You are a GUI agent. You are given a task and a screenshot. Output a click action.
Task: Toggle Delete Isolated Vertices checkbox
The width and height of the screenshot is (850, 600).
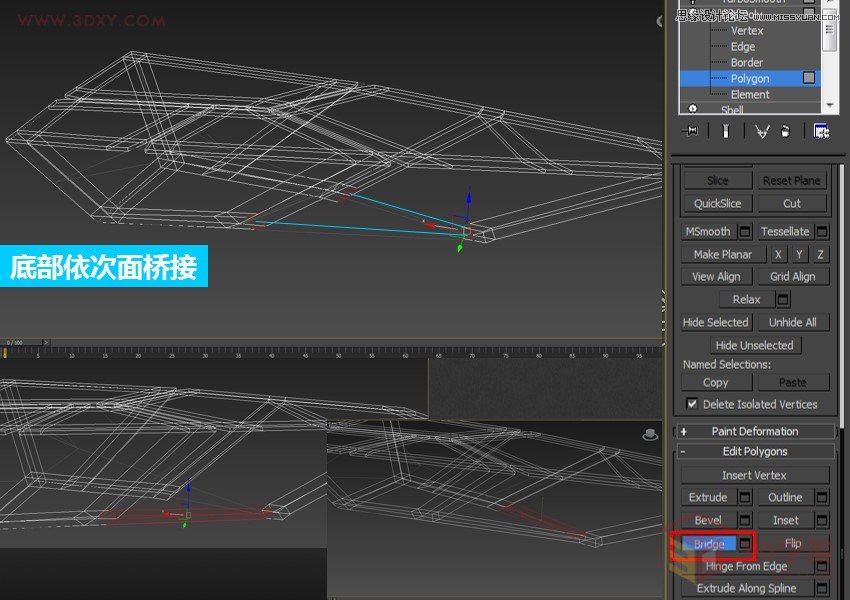pyautogui.click(x=692, y=404)
